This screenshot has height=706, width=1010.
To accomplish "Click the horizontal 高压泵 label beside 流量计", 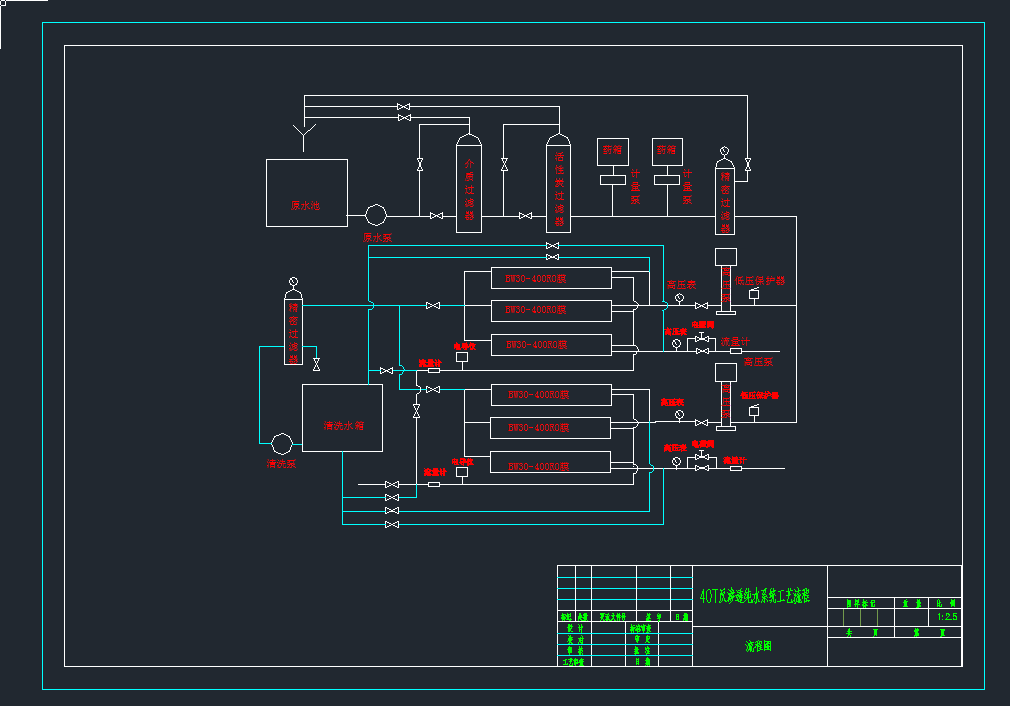I will click(x=758, y=362).
